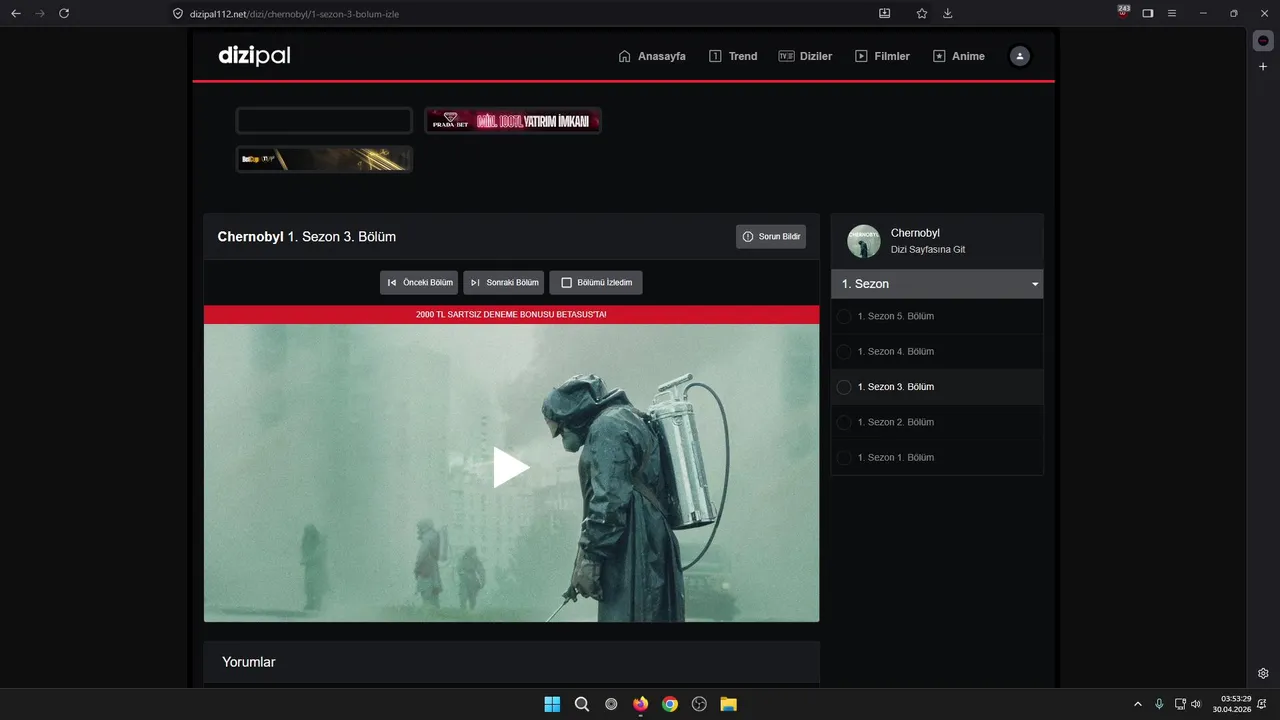Image resolution: width=1280 pixels, height=720 pixels.
Task: Open Windows taskbar search
Action: coord(582,704)
